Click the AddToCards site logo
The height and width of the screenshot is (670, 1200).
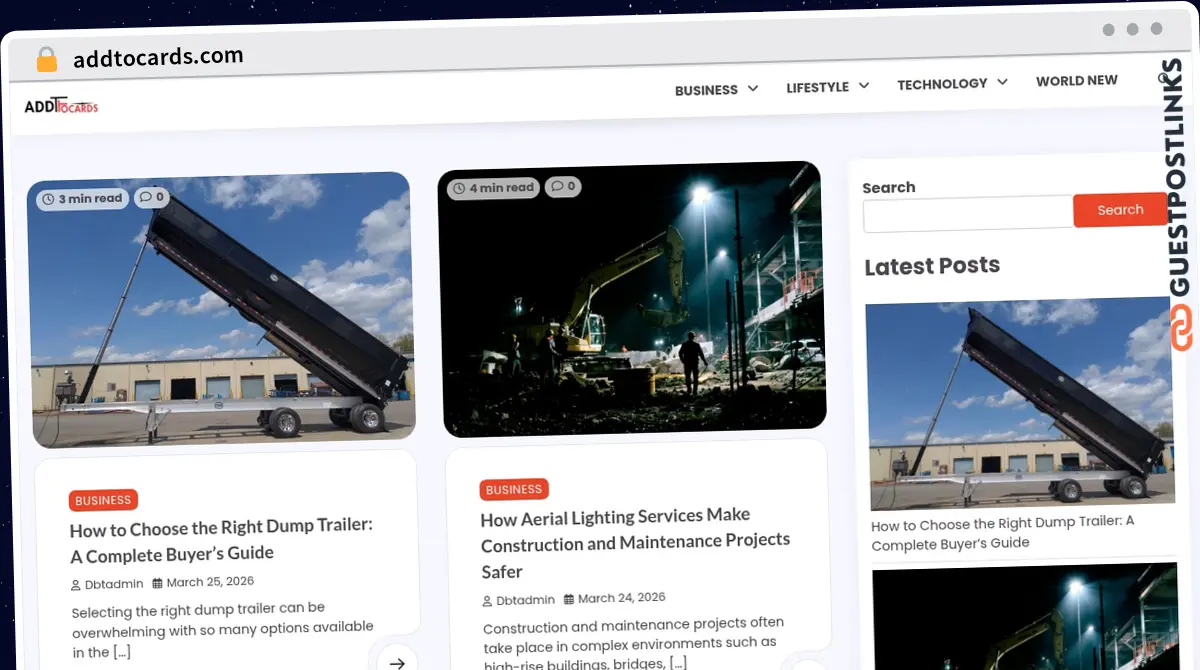tap(61, 105)
